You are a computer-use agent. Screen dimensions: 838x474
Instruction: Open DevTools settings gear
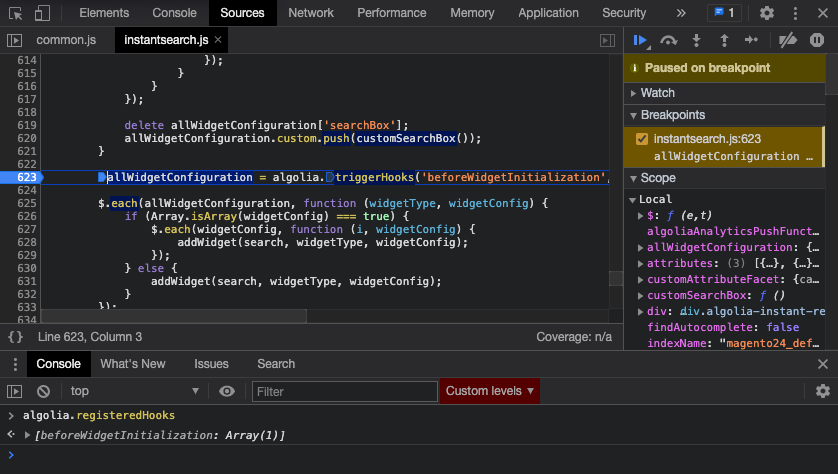coord(767,13)
